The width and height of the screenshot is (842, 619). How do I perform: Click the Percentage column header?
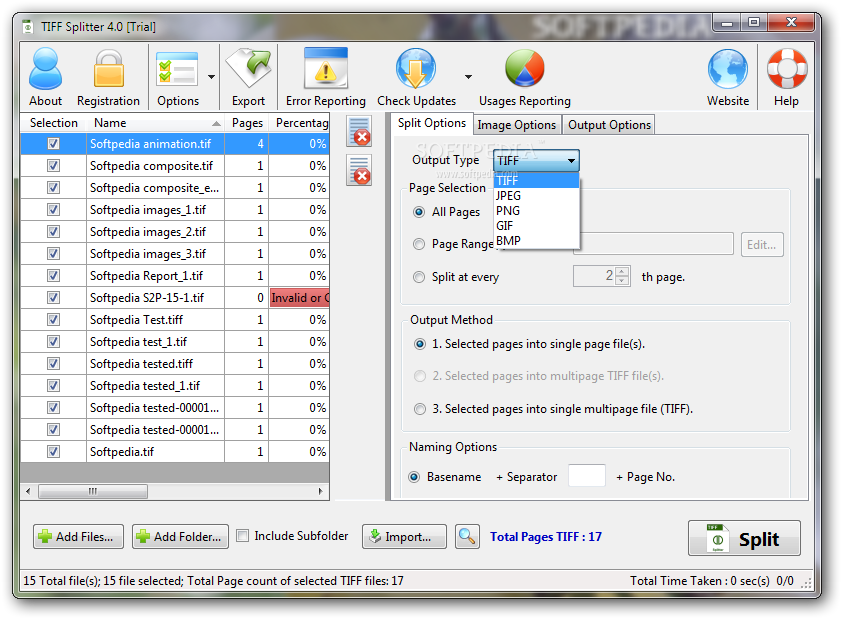tap(300, 123)
